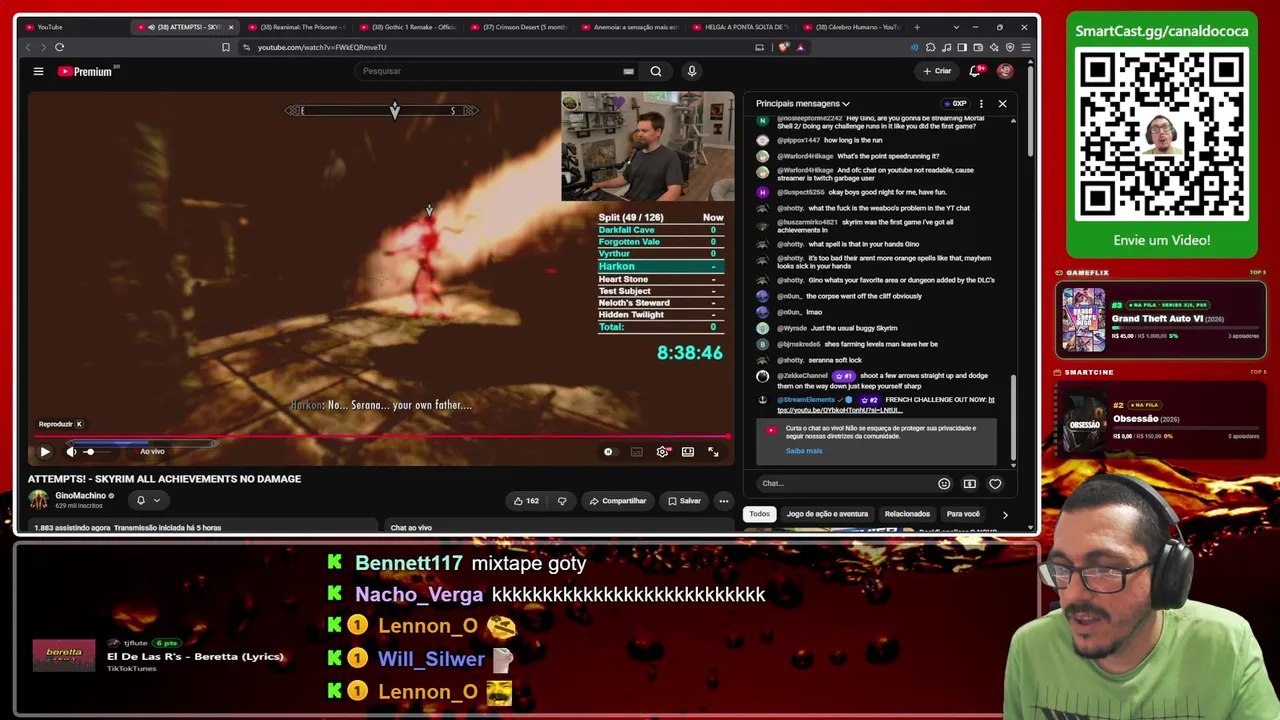Open the emoji picker in chat

944,484
